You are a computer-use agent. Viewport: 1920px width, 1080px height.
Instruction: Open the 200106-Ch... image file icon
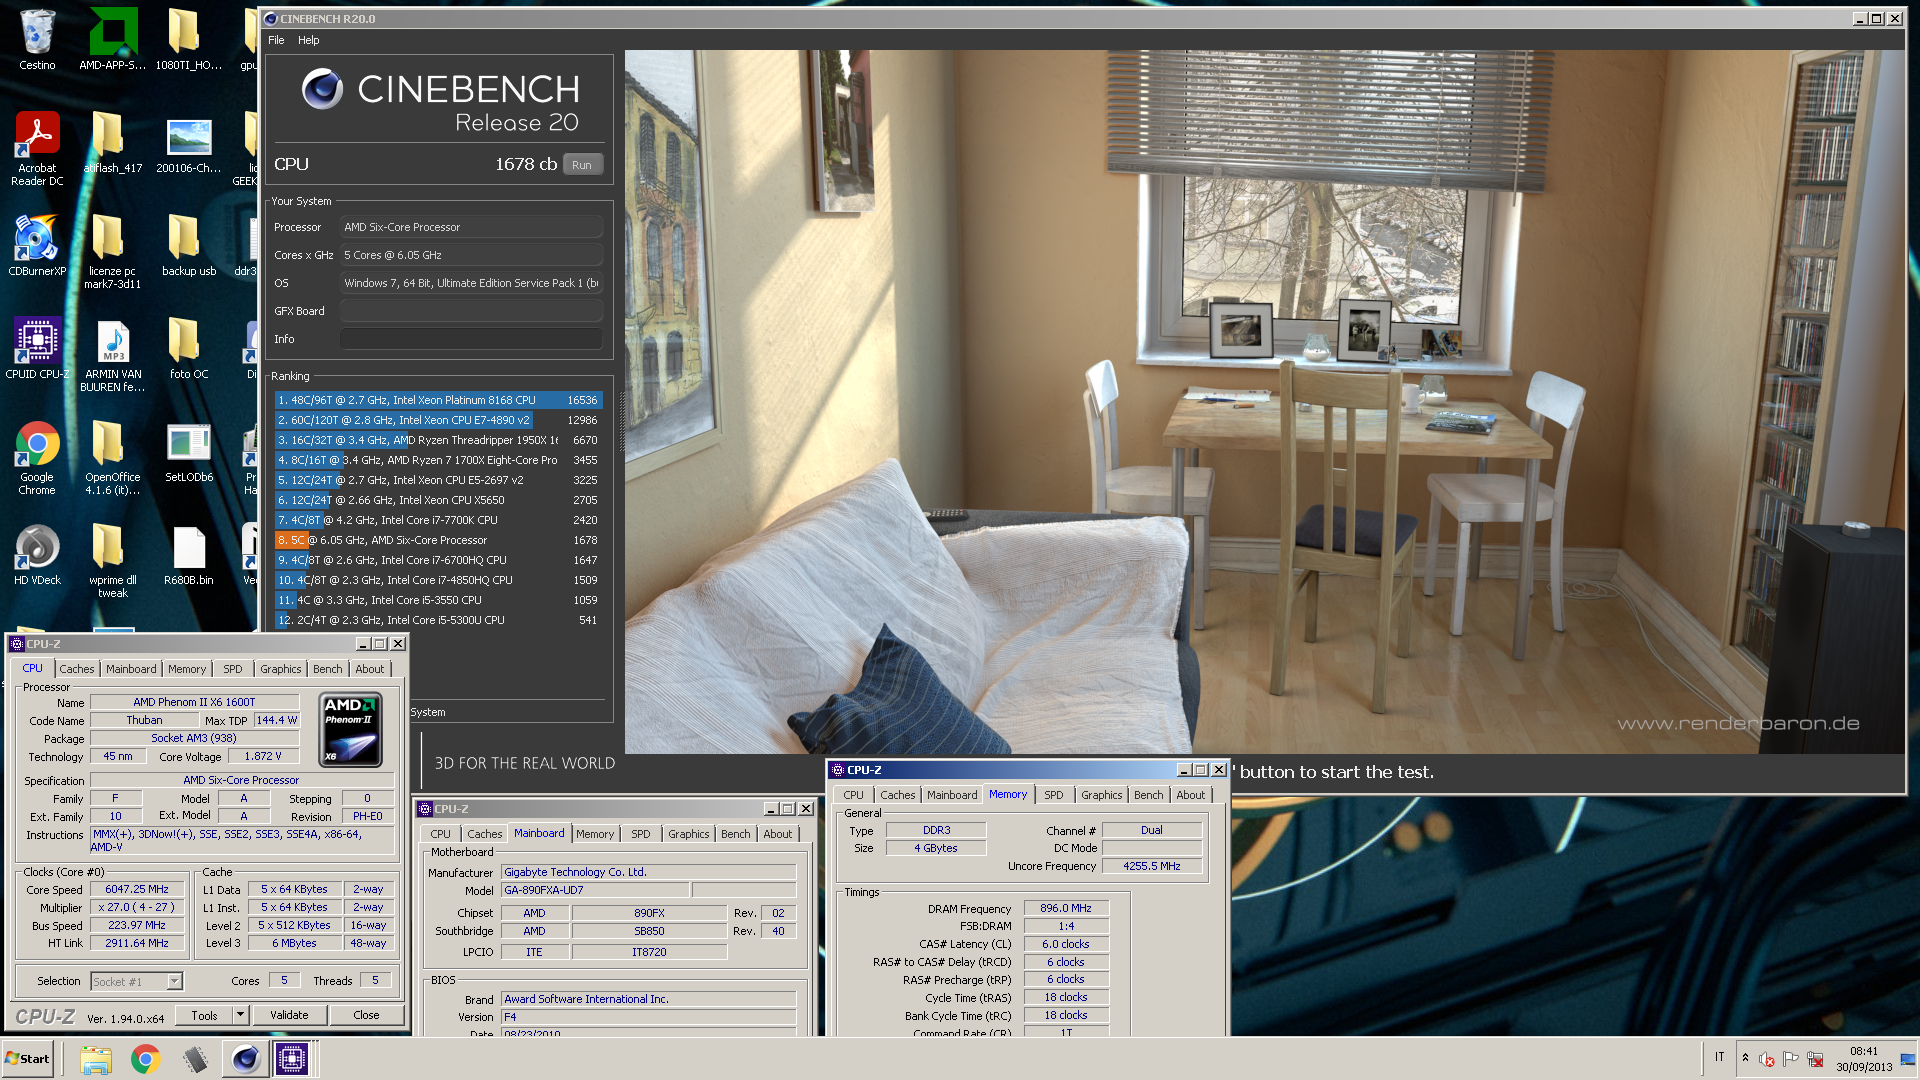point(188,143)
